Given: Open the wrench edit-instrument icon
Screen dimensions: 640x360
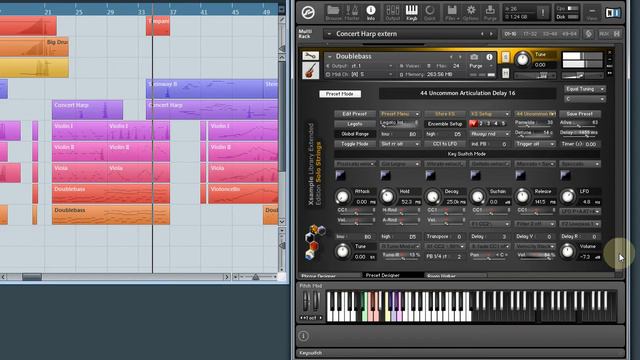Looking at the screenshot, I should click(310, 56).
